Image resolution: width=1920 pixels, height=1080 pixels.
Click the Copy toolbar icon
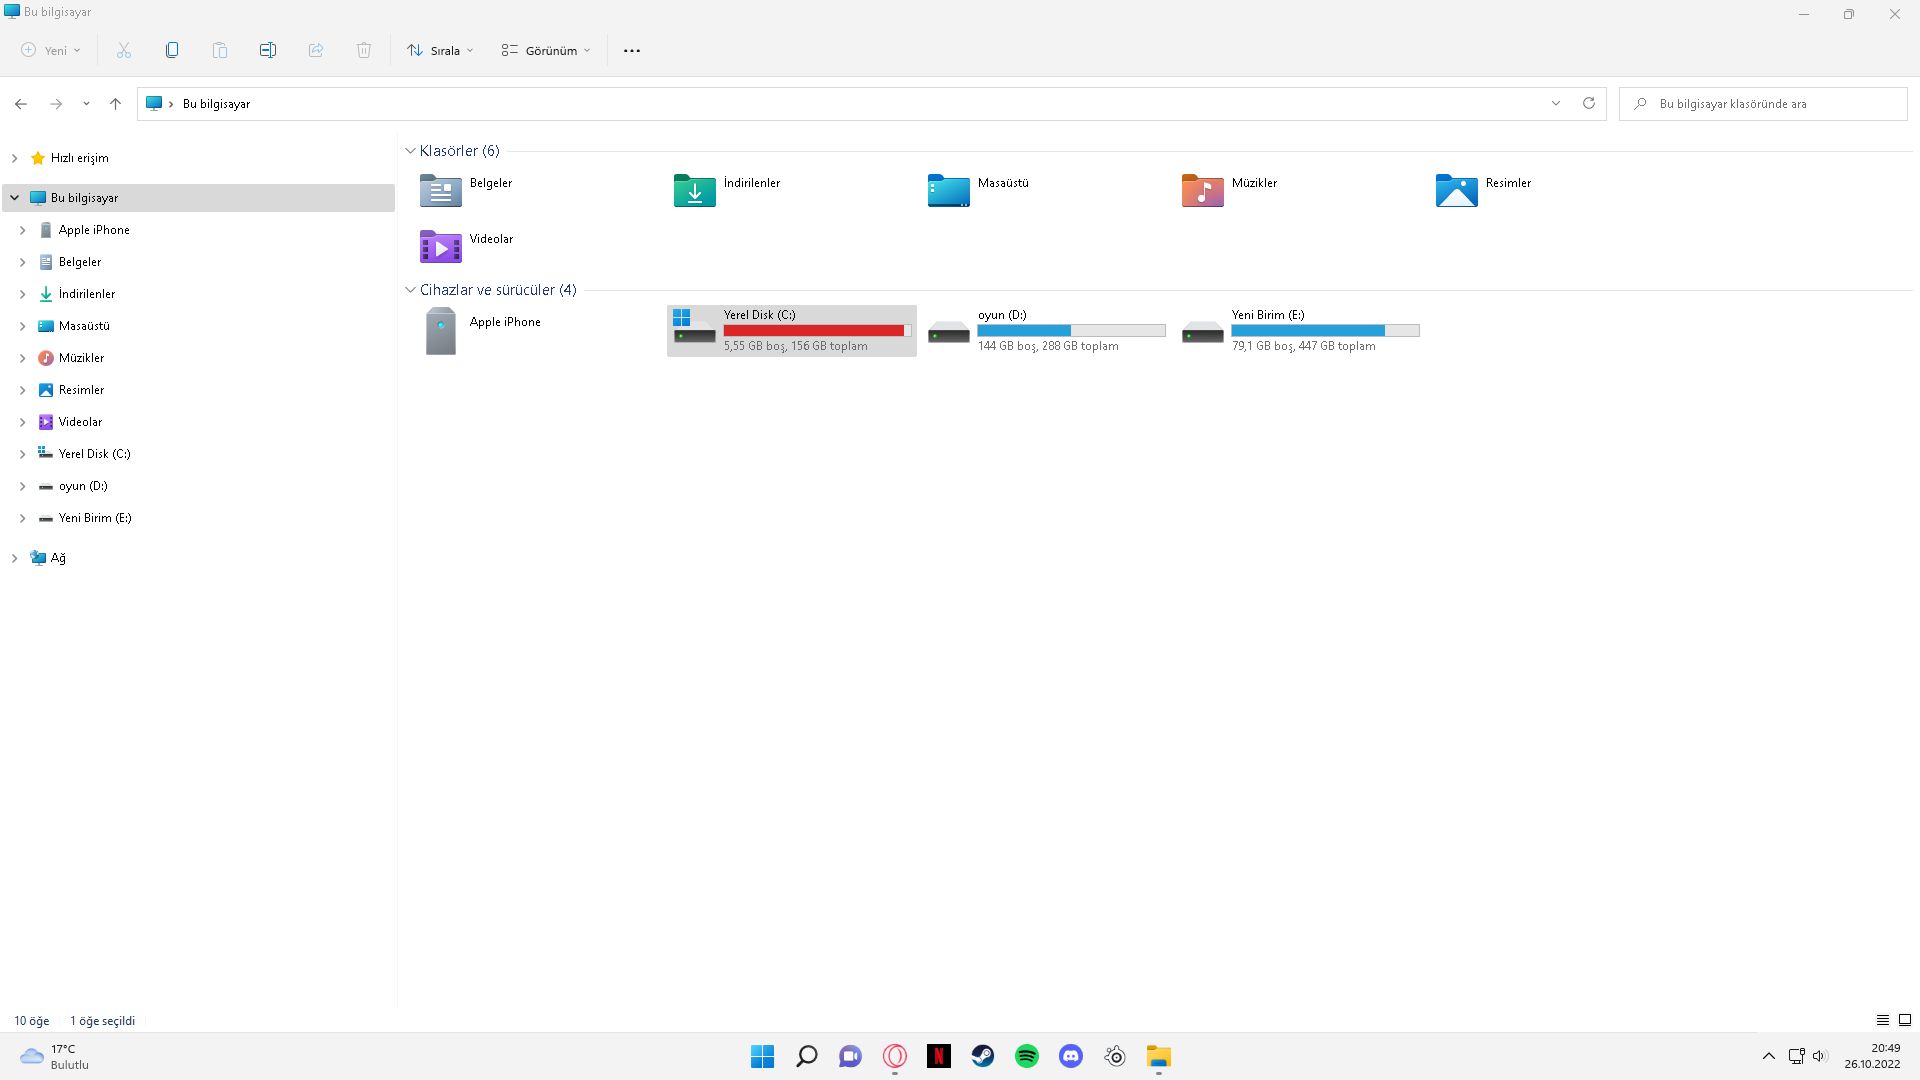[172, 50]
